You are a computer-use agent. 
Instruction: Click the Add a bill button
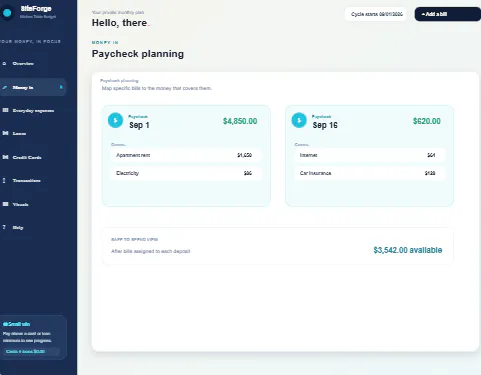448,14
